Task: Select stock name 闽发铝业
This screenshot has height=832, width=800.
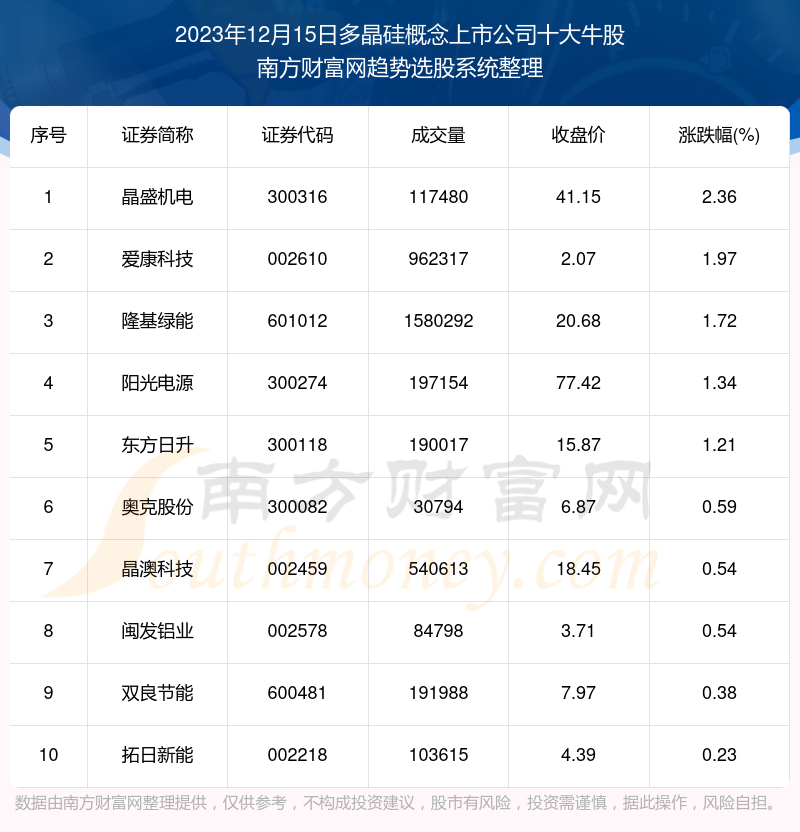Action: [157, 631]
